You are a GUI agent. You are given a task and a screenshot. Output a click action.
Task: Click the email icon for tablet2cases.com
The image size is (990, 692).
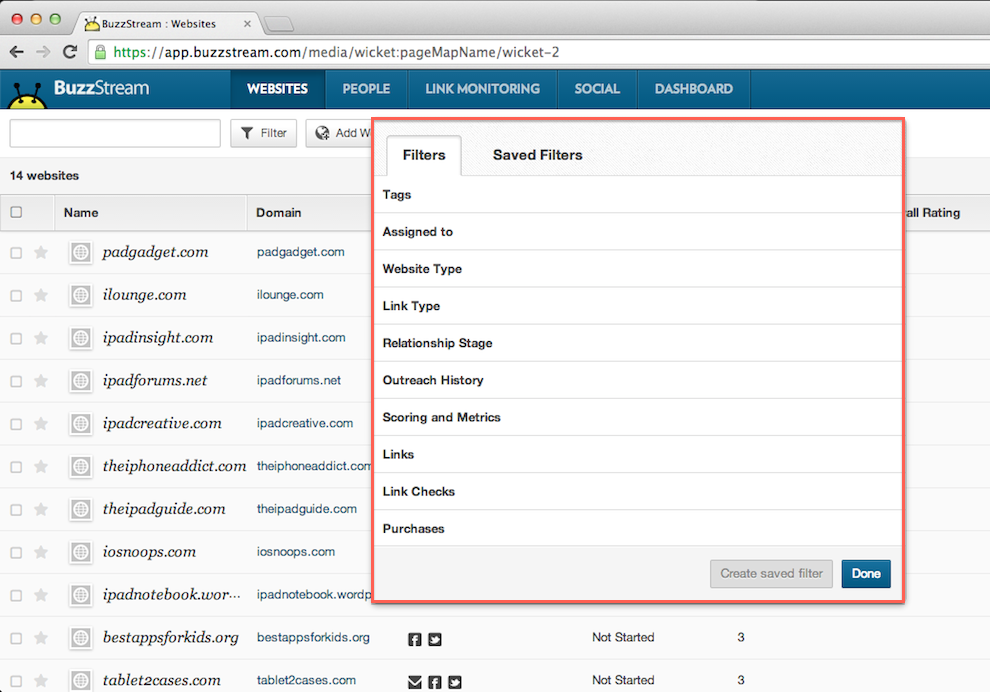coord(414,681)
